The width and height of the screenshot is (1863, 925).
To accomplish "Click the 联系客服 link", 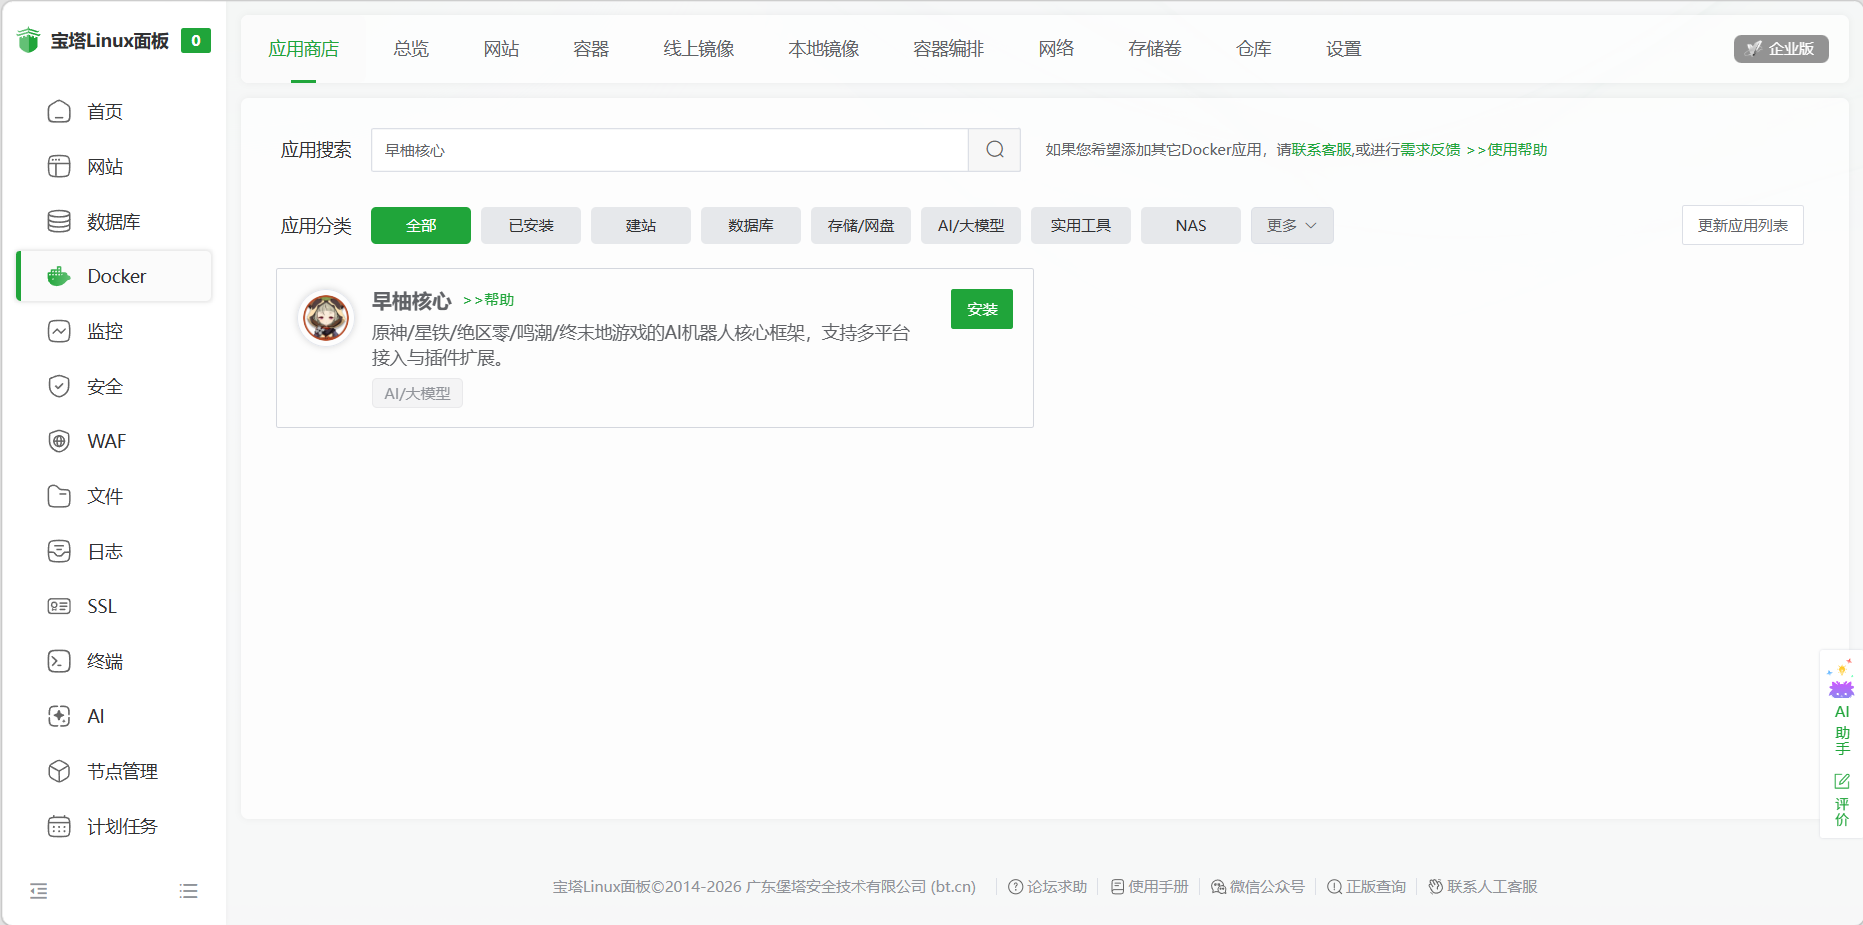I will (1322, 150).
